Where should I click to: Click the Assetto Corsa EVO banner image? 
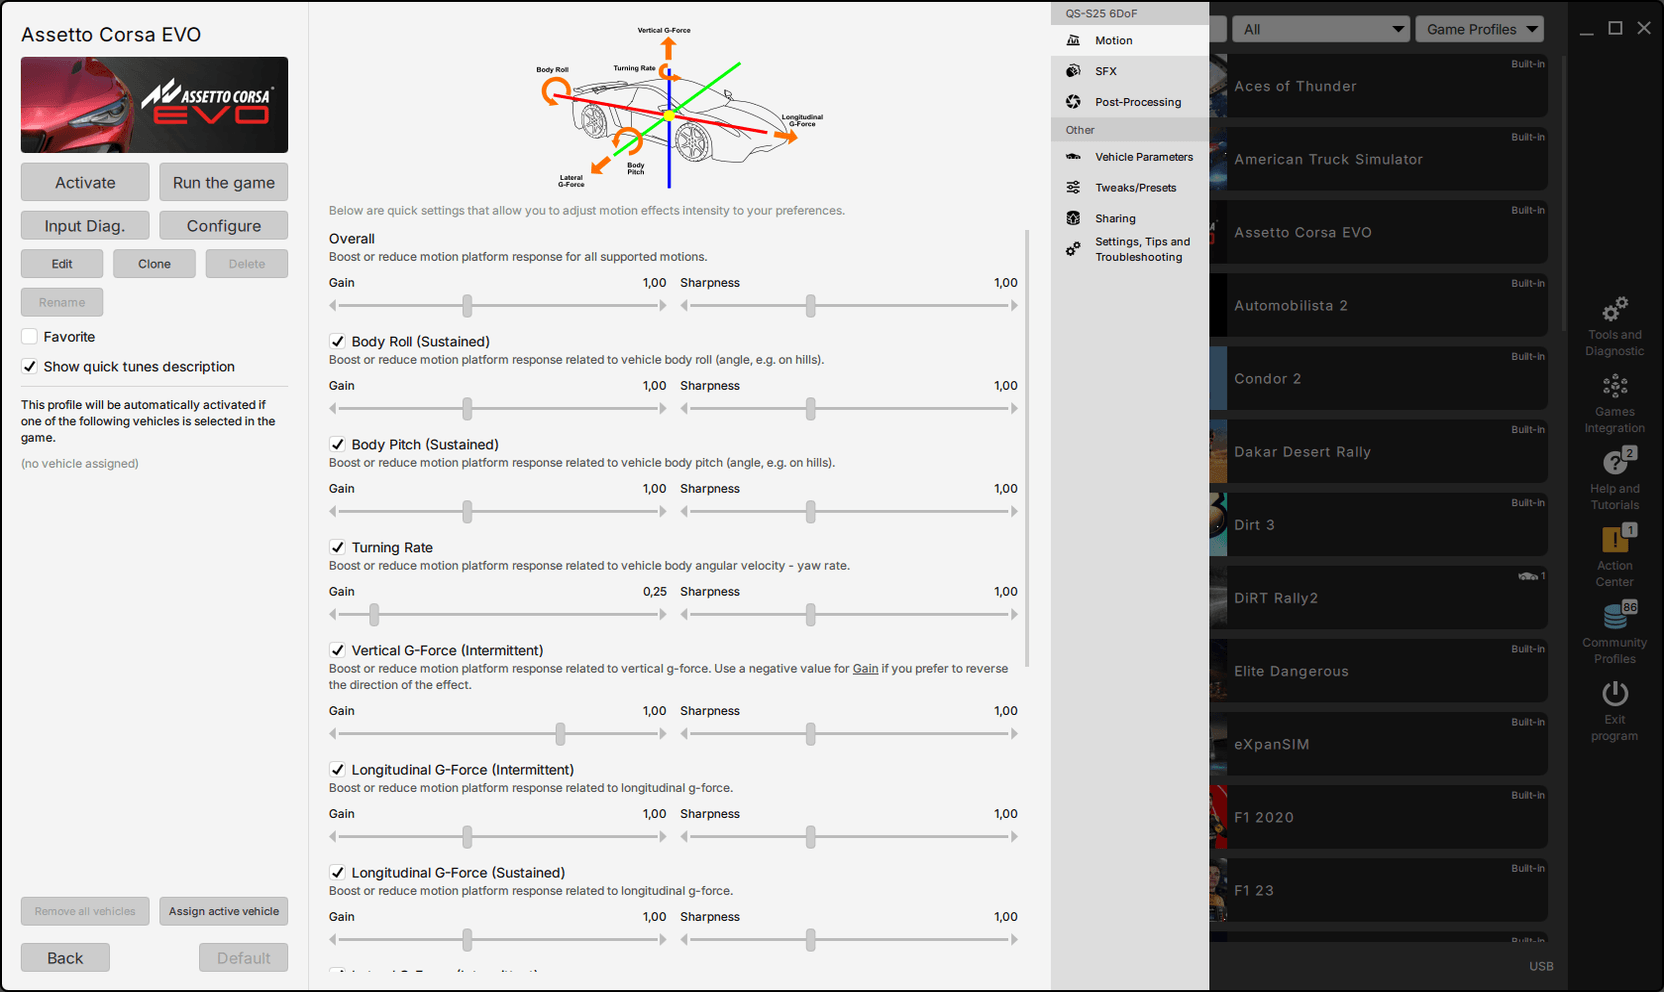(x=154, y=105)
